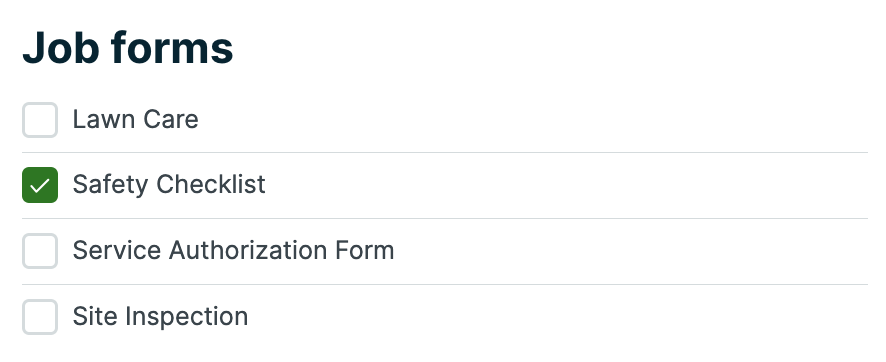Tick the Service Authorization Form checkbox
The height and width of the screenshot is (362, 886).
(40, 251)
